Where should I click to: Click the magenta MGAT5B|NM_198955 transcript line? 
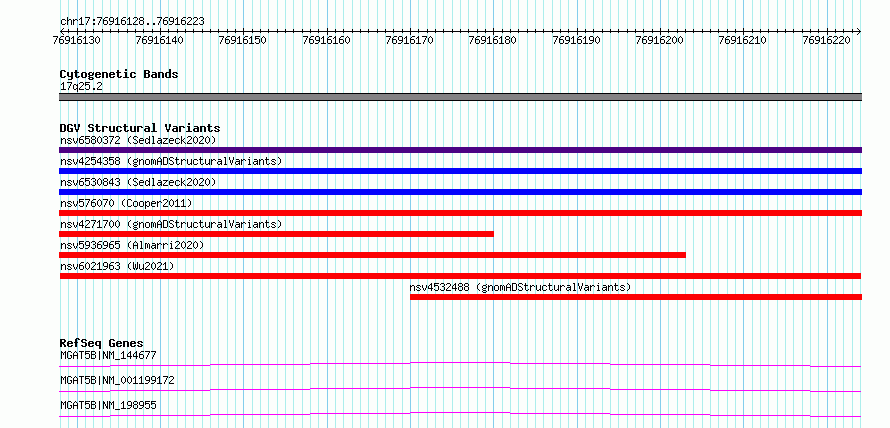[460, 414]
